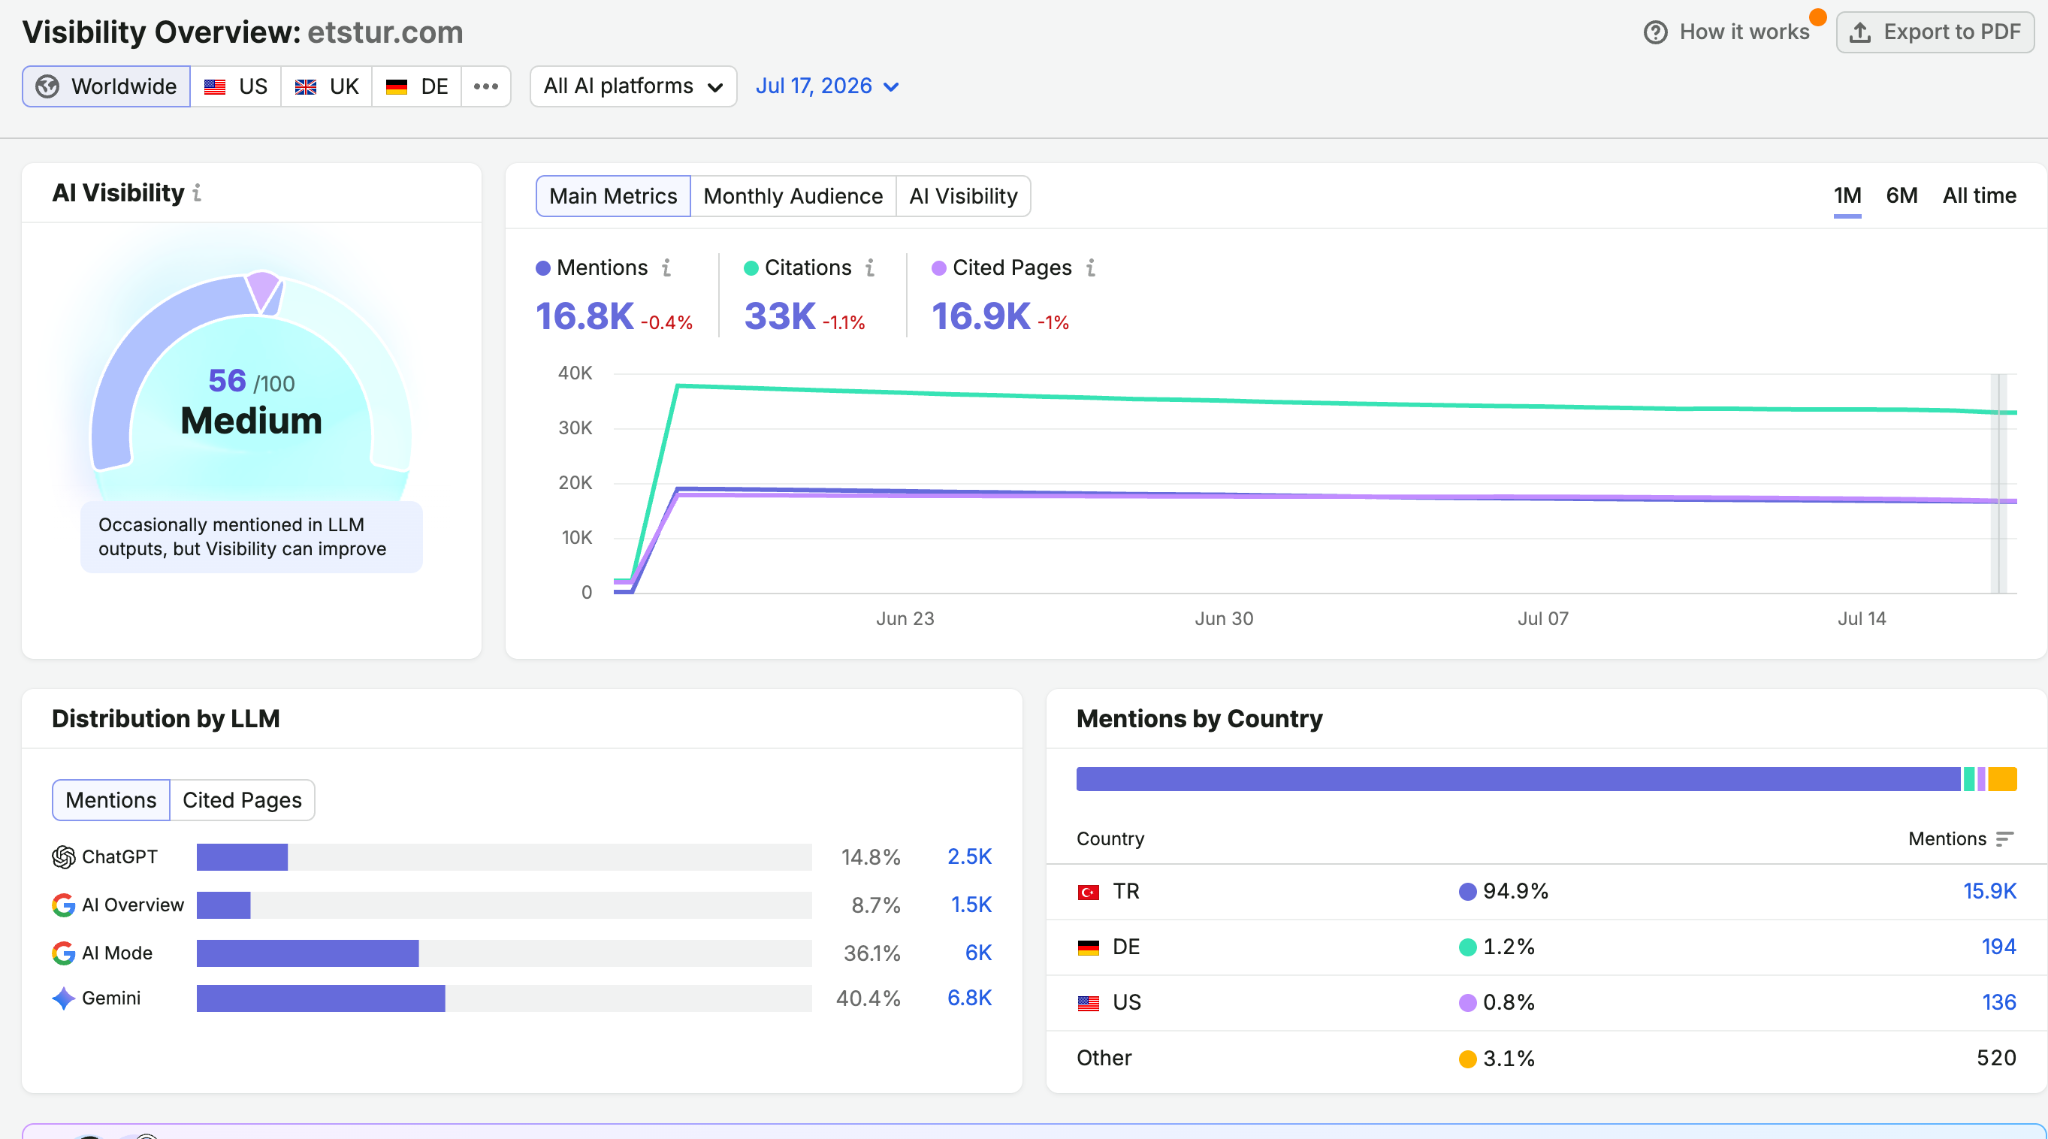Expand the Jul 17, 2026 date picker
This screenshot has width=2048, height=1139.
(827, 87)
